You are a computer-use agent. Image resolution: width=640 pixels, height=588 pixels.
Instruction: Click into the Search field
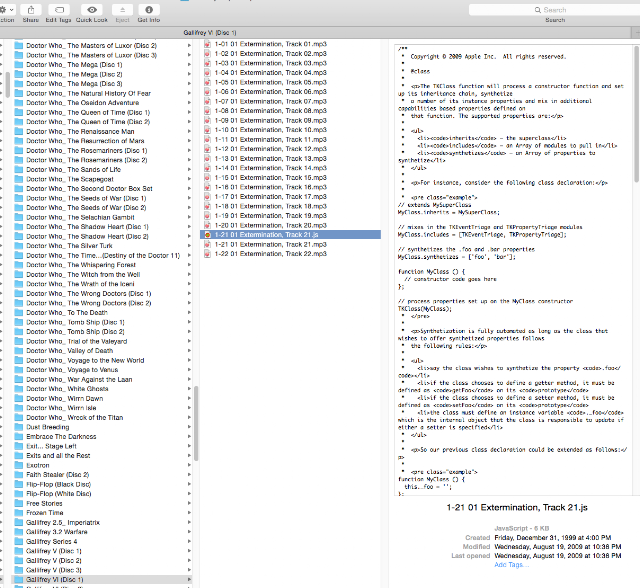(554, 10)
